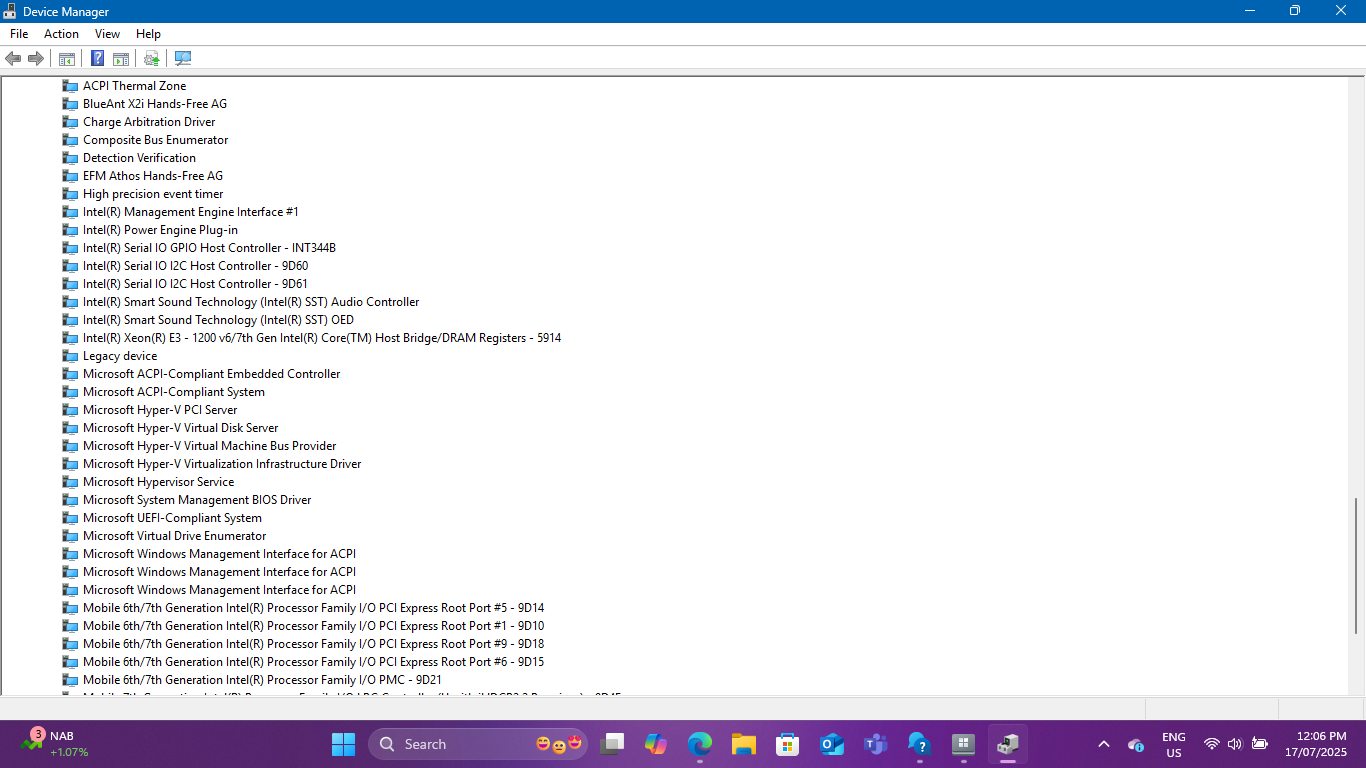Select Intel(R) Management Engine Interface #1
The width and height of the screenshot is (1366, 768).
(x=191, y=212)
